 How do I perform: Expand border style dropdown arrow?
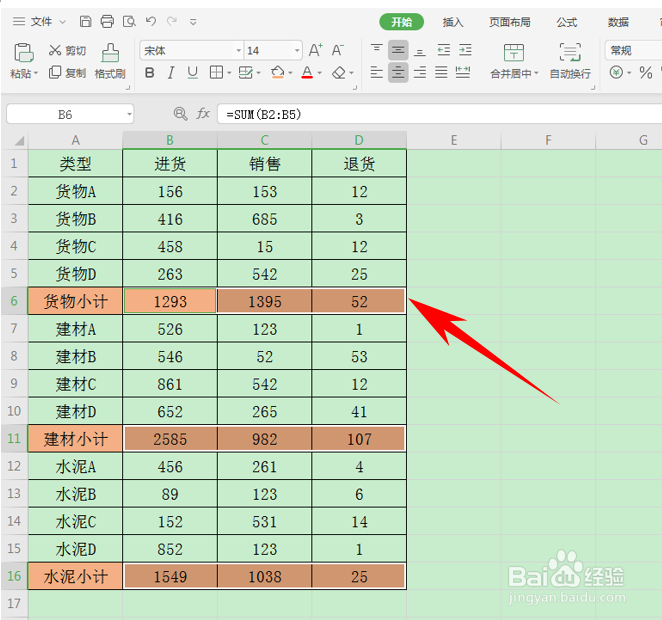229,73
